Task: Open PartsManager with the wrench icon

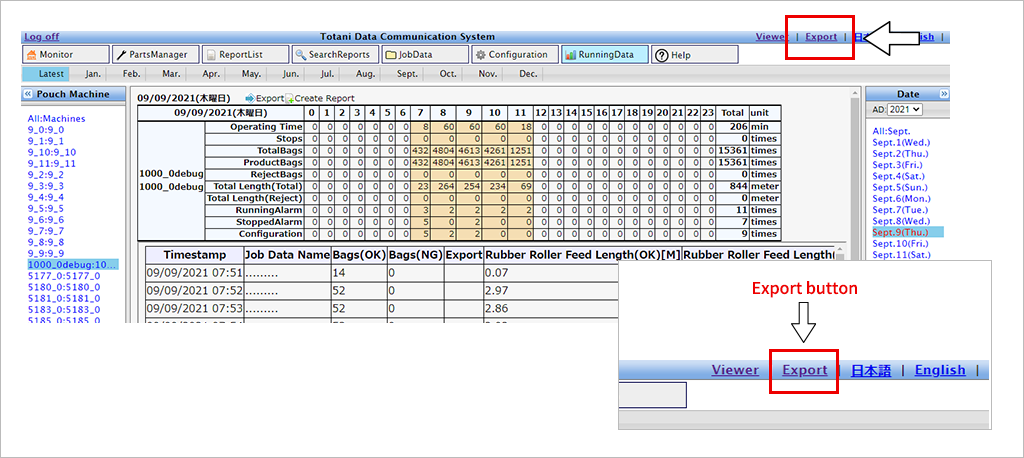Action: click(154, 55)
